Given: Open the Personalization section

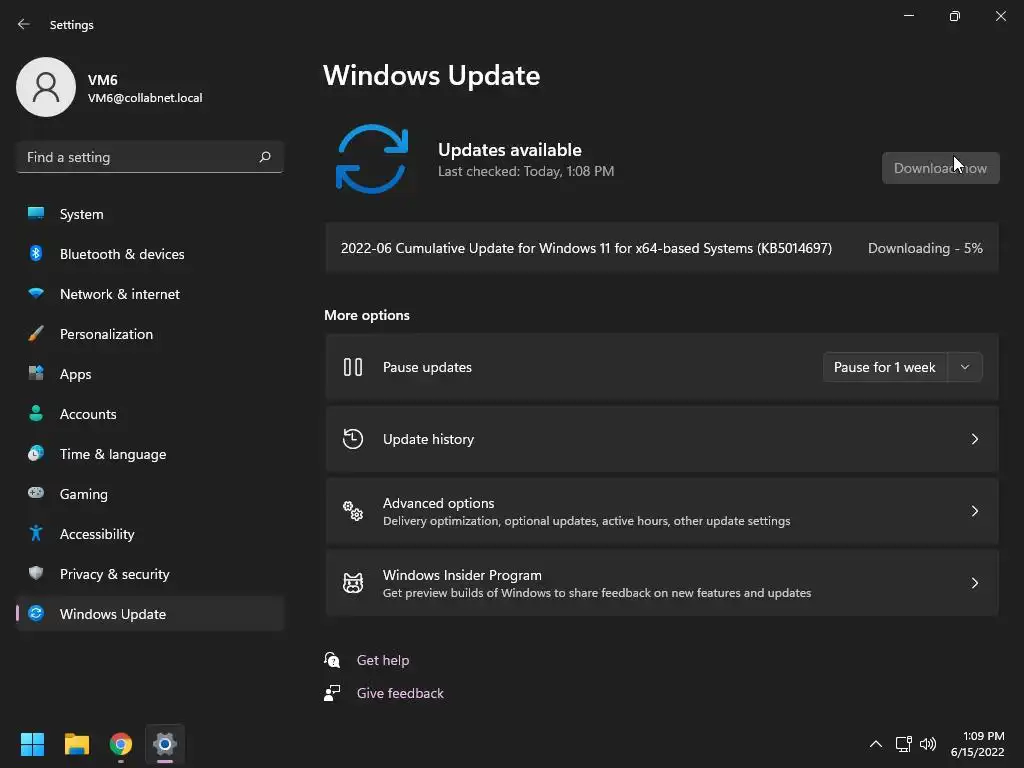Looking at the screenshot, I should coord(106,334).
